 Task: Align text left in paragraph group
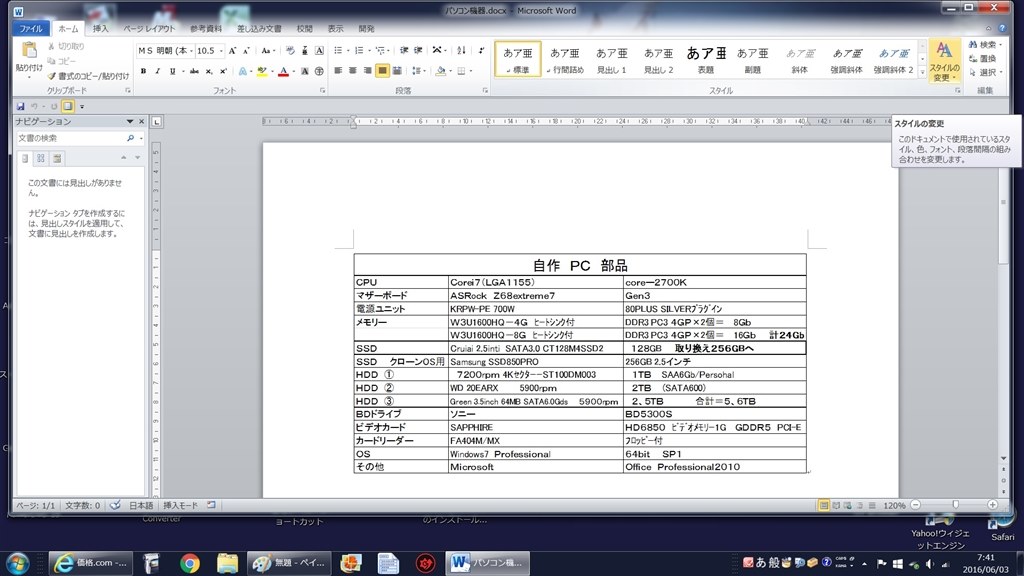coord(338,71)
